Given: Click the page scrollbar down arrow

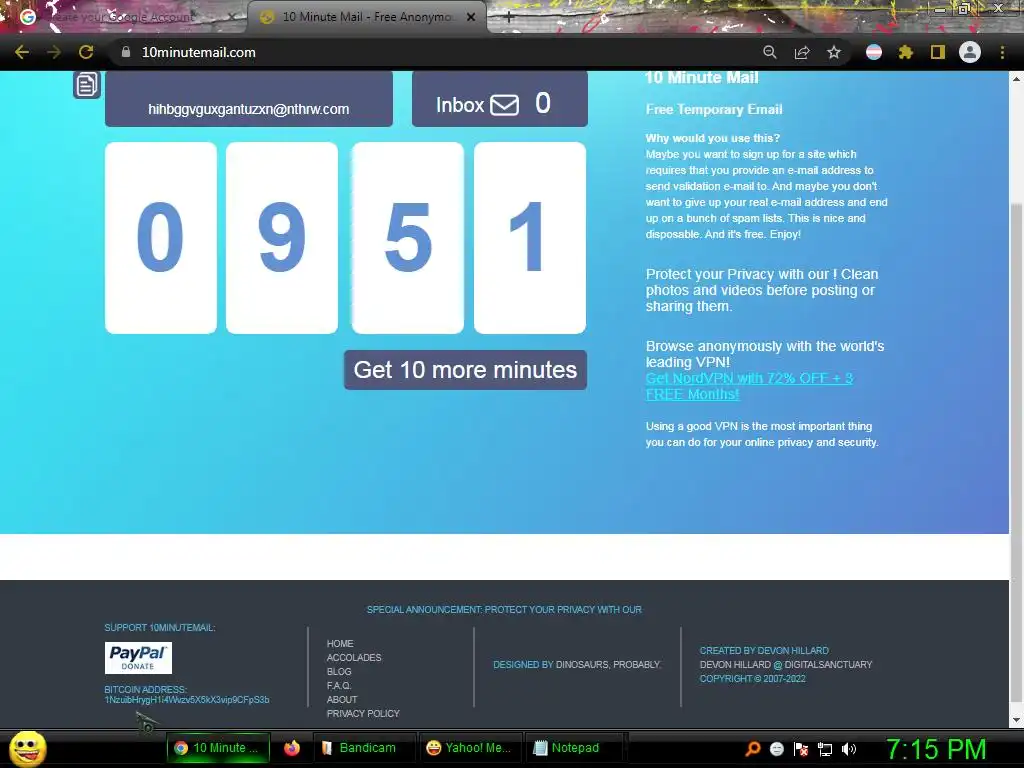Looking at the screenshot, I should click(1016, 720).
